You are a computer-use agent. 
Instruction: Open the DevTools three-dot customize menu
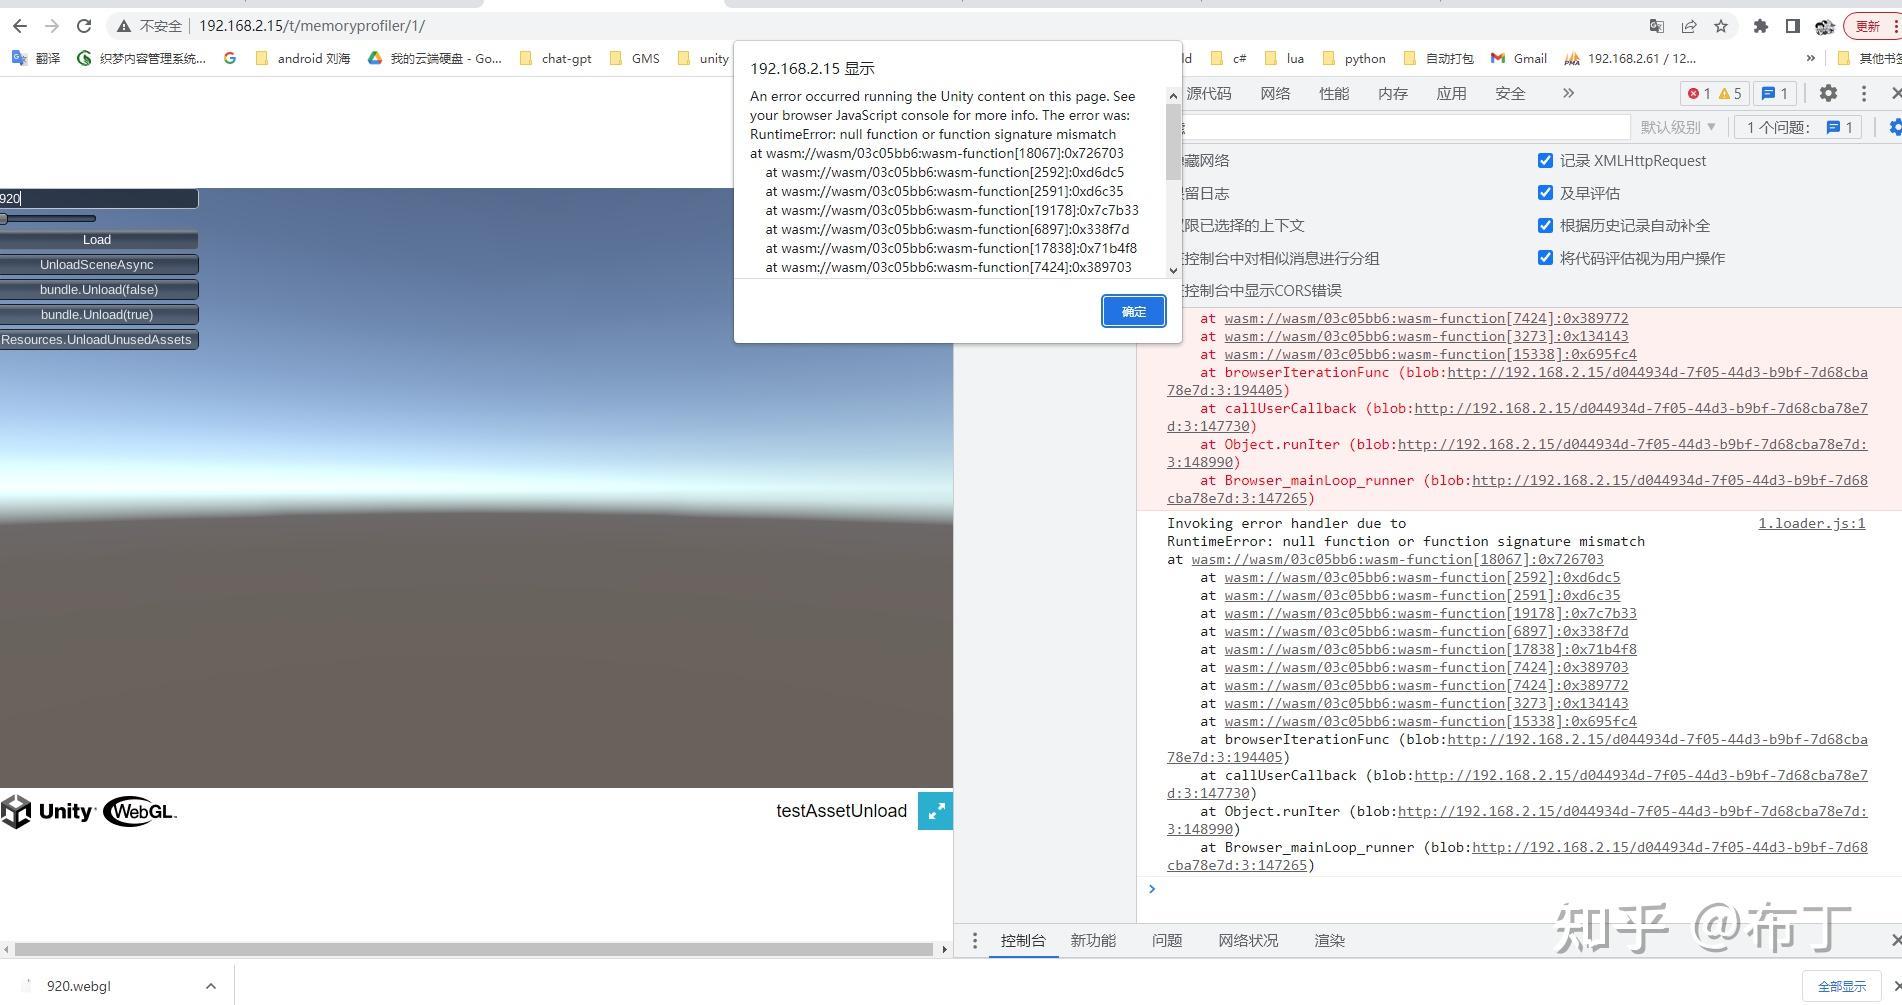[1863, 93]
